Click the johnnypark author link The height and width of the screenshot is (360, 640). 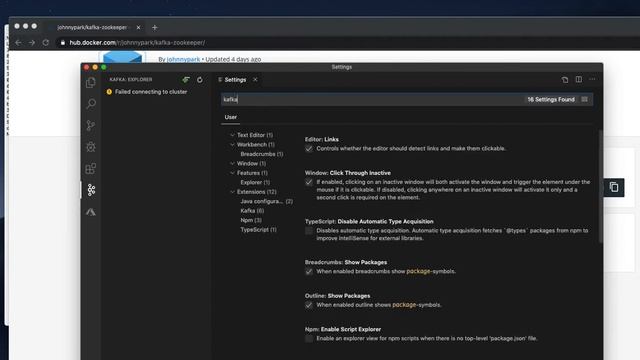[x=183, y=59]
